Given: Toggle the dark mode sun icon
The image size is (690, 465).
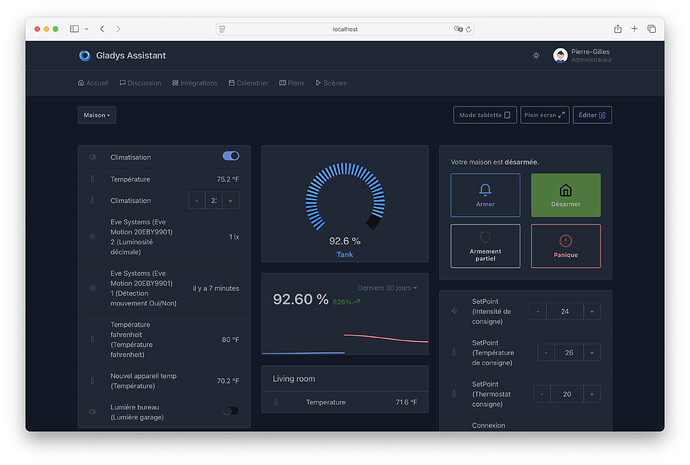Looking at the screenshot, I should [535, 56].
